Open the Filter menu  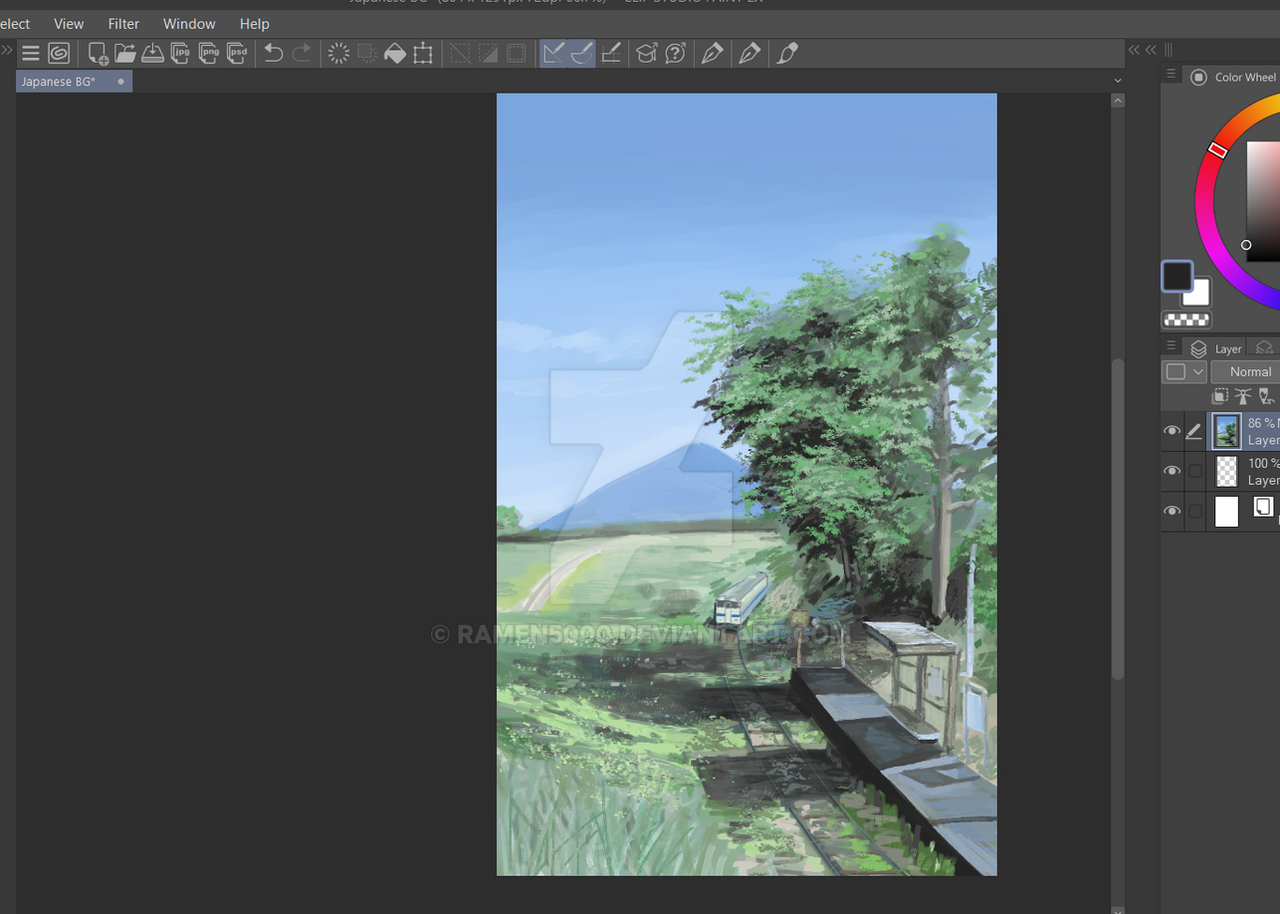coord(124,24)
